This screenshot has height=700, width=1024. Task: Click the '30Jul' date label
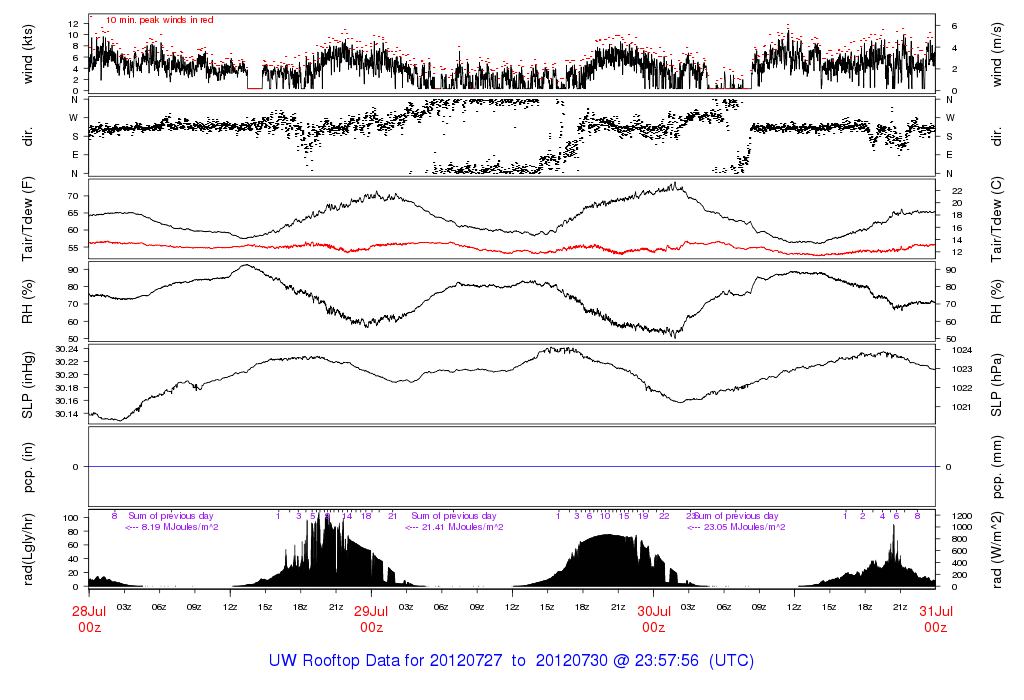pyautogui.click(x=654, y=611)
